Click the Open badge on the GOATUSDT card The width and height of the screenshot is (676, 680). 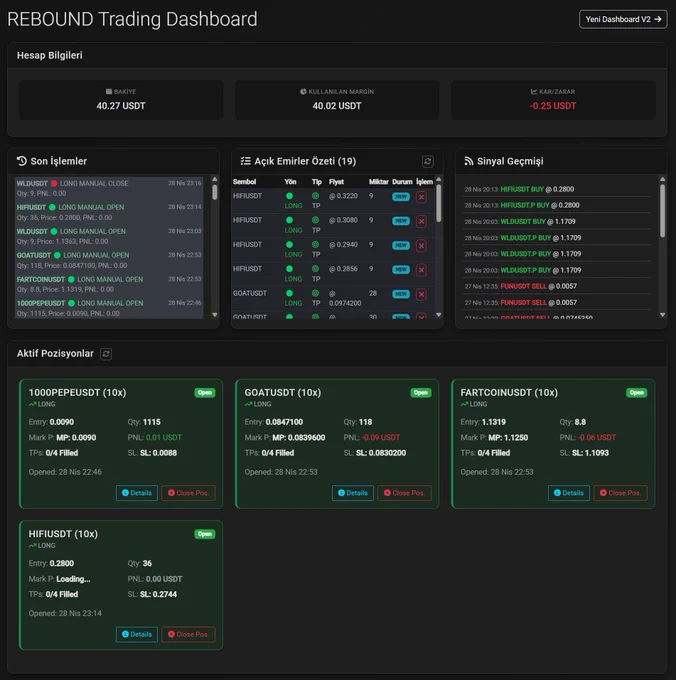421,392
